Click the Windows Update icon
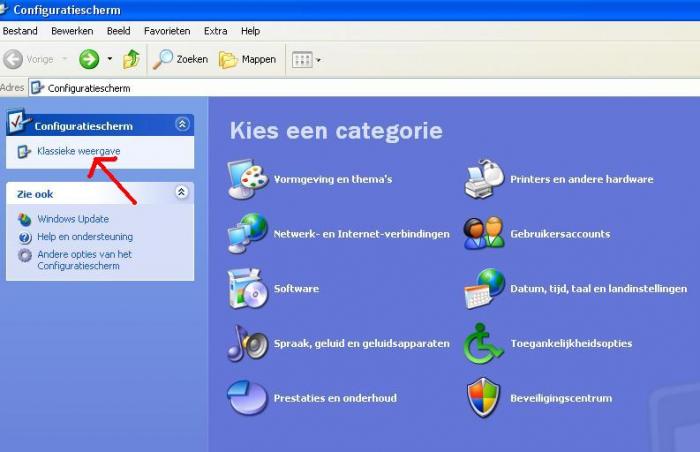700x452 pixels. pyautogui.click(x=25, y=219)
